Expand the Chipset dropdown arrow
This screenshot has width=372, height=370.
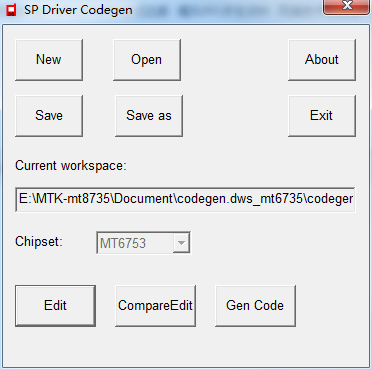coord(181,243)
